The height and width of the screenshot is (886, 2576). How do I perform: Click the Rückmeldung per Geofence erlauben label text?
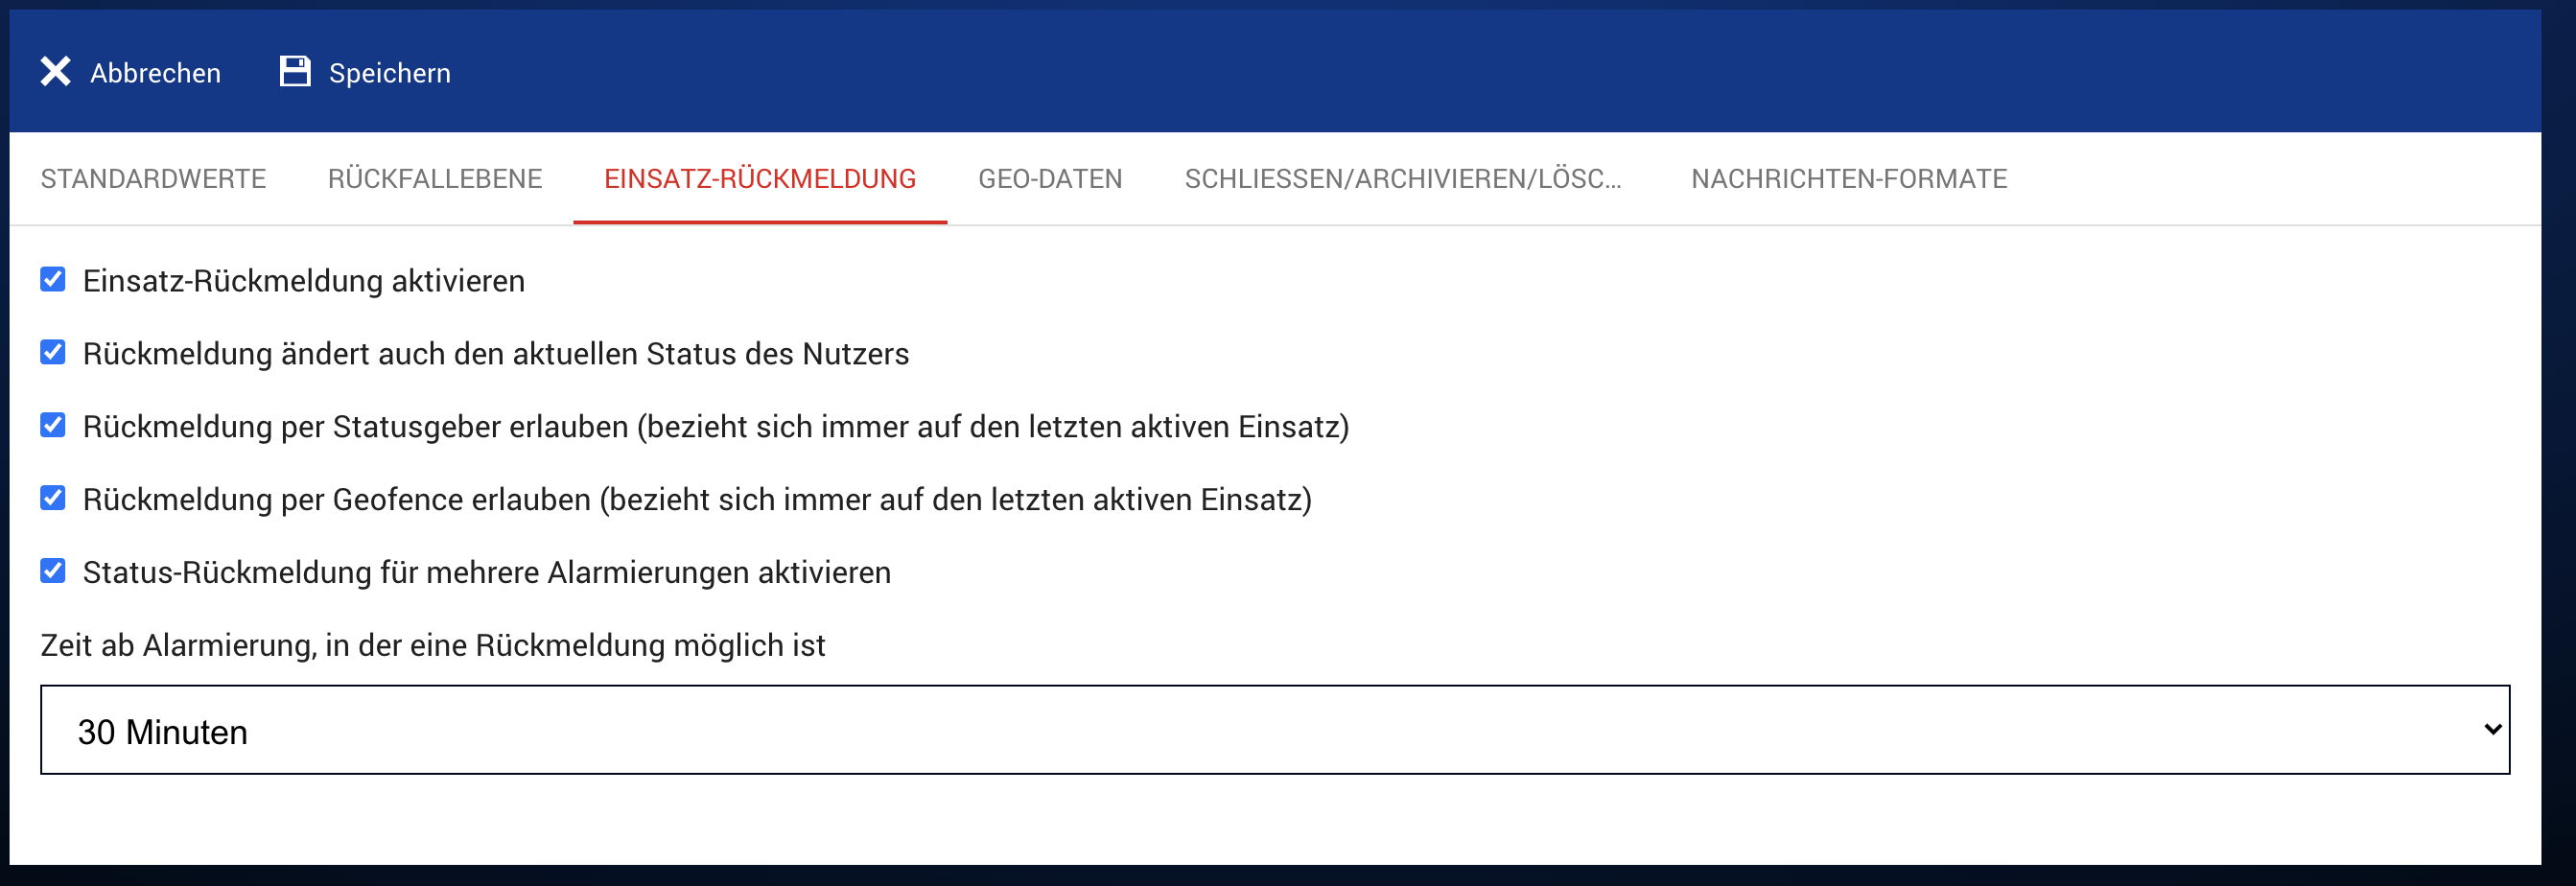696,500
